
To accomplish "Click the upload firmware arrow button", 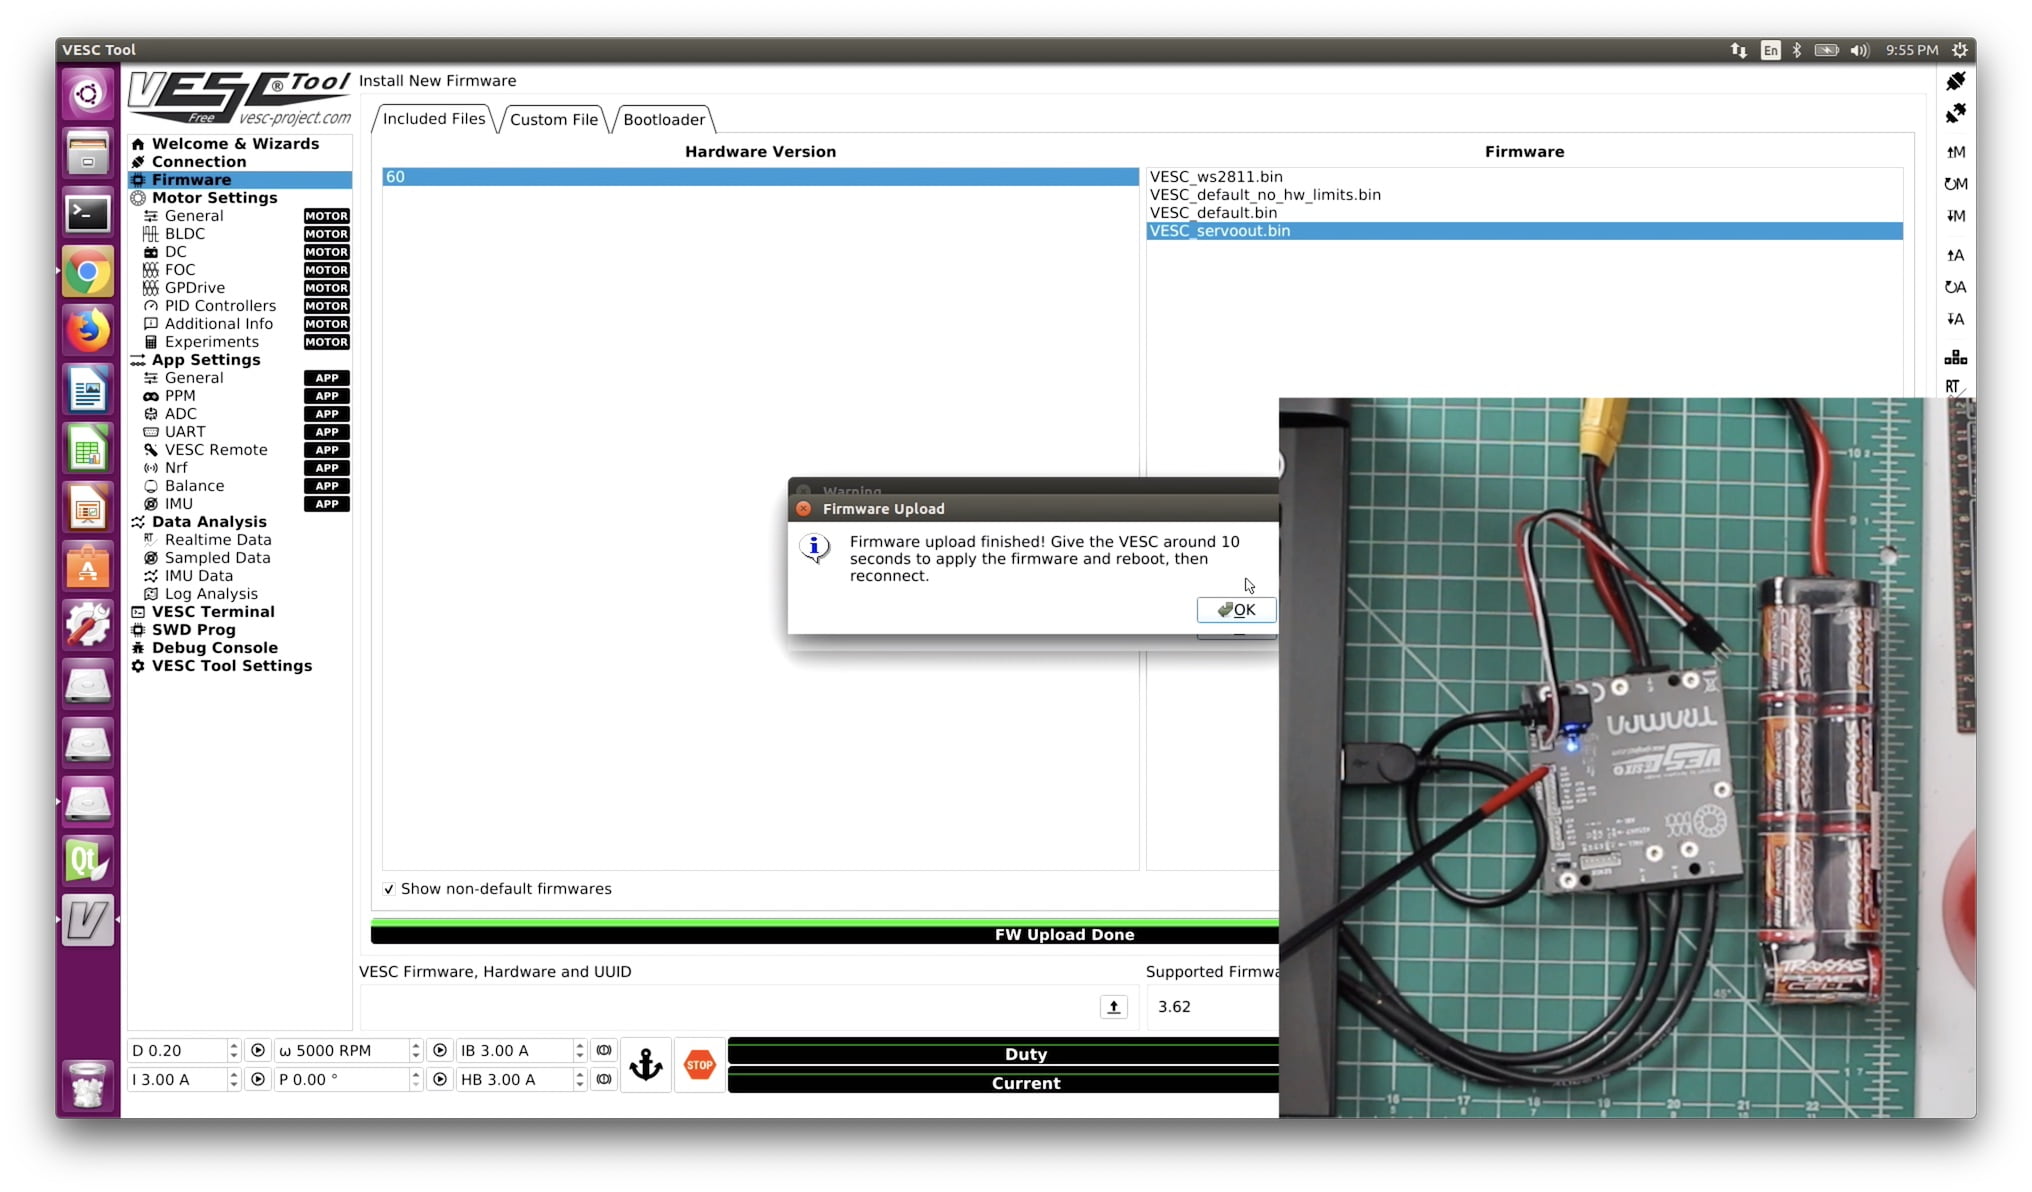I will coord(1113,1007).
